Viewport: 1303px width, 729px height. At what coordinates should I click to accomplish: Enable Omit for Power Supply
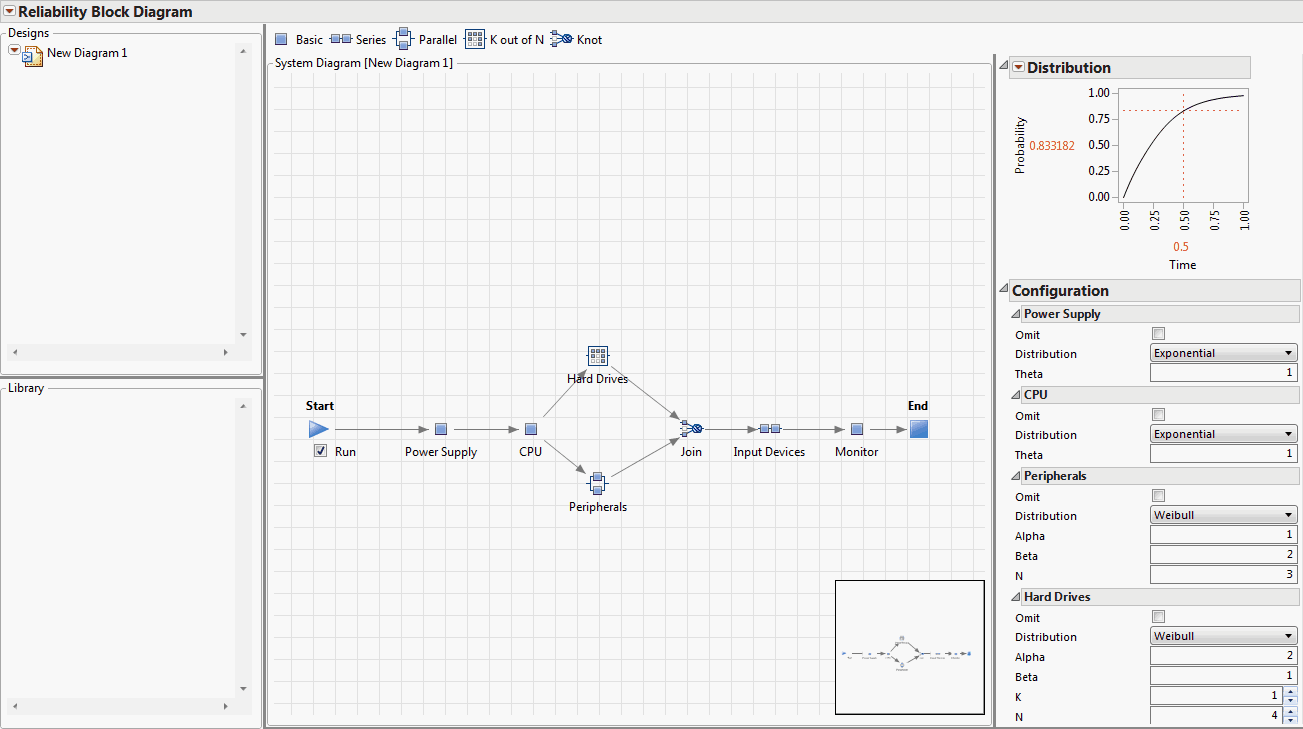tap(1158, 333)
